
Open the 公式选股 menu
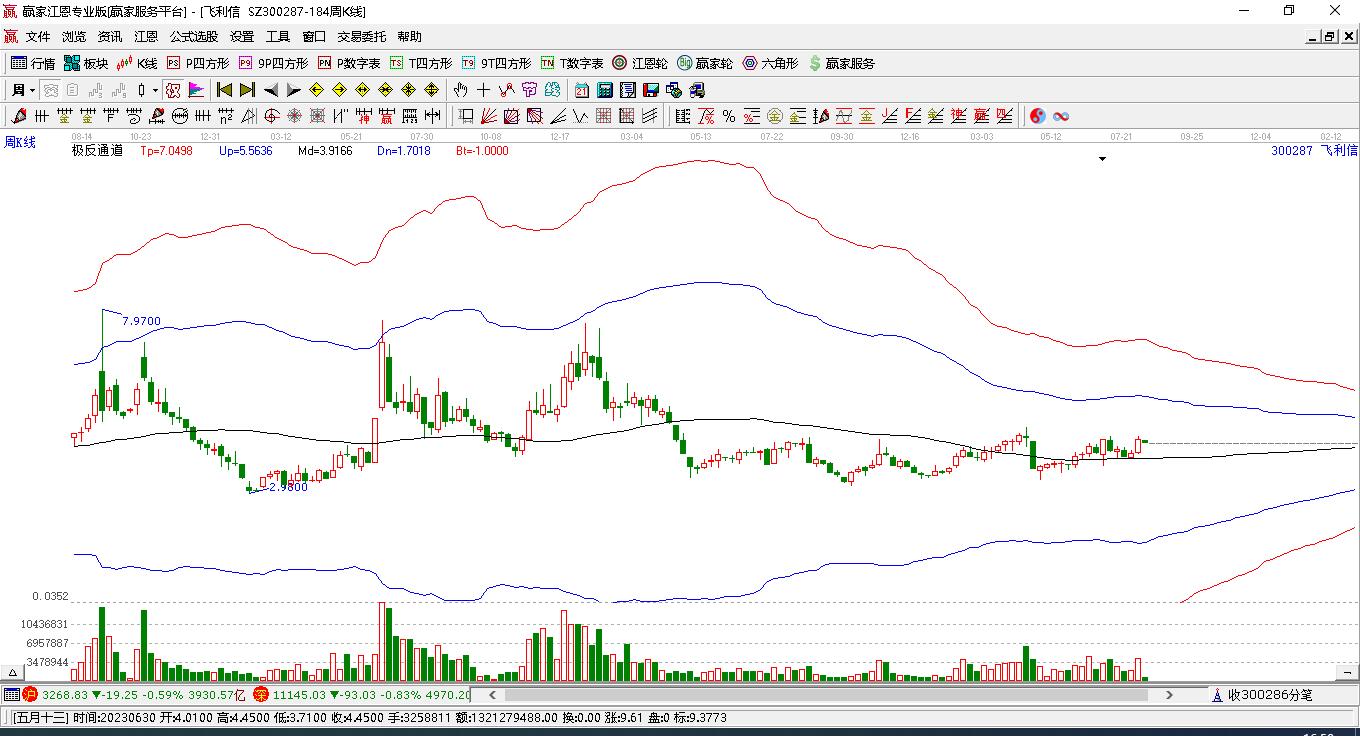click(194, 37)
